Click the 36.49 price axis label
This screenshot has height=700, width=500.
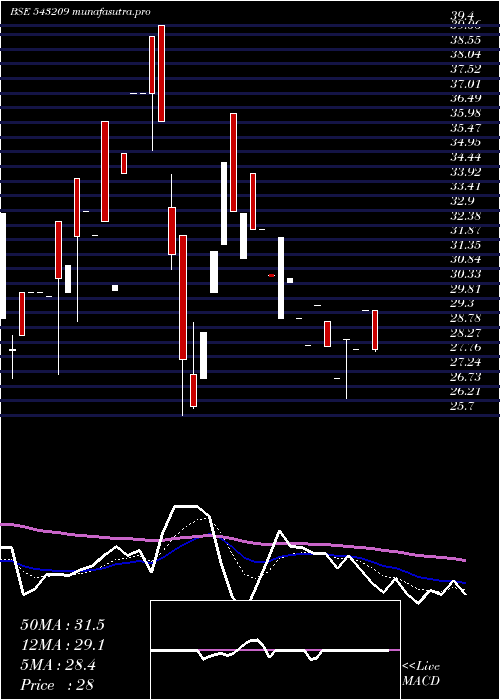(x=465, y=99)
